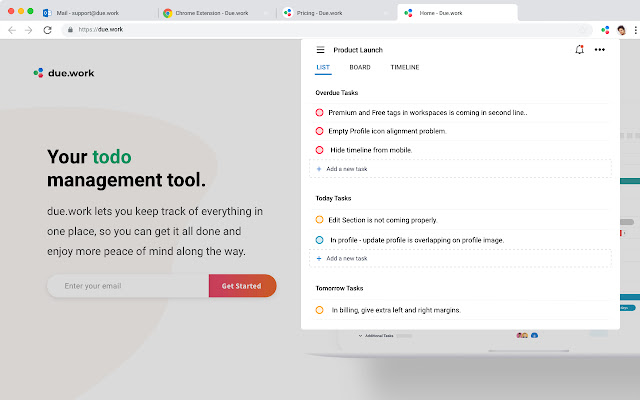Click the padlock icon in address bar
The width and height of the screenshot is (640, 400).
point(70,29)
